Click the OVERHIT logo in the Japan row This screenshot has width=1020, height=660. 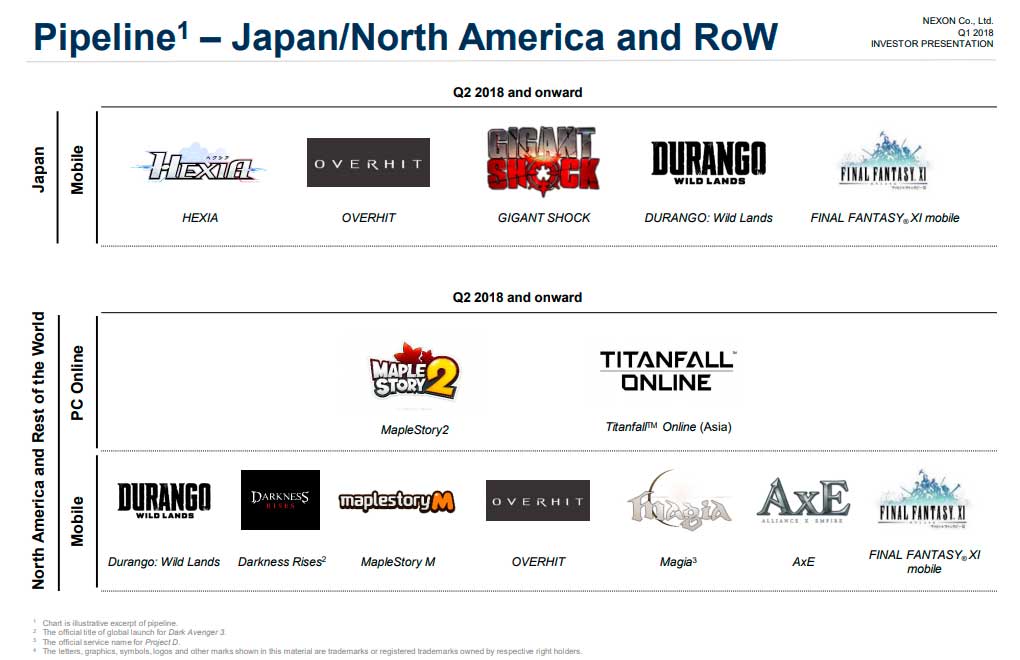368,163
